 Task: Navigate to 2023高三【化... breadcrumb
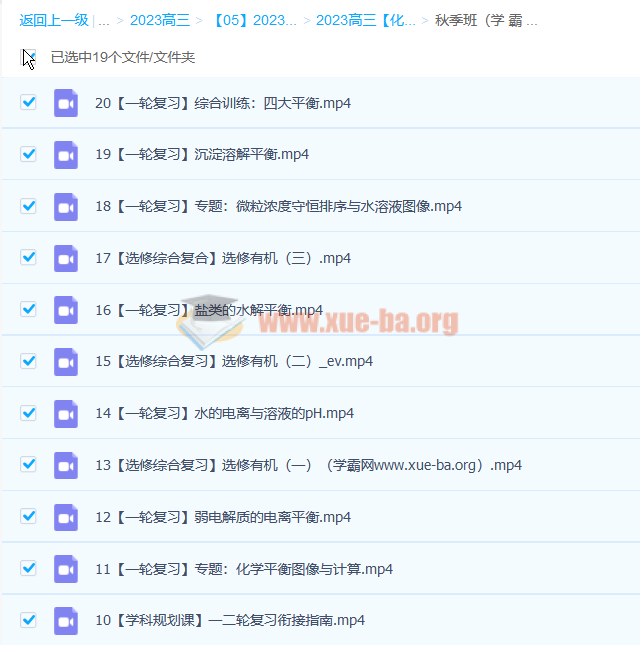(x=365, y=20)
